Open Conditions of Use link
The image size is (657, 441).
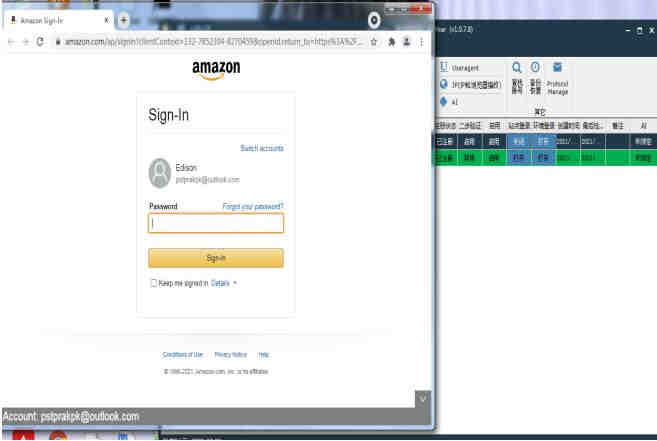pyautogui.click(x=183, y=355)
